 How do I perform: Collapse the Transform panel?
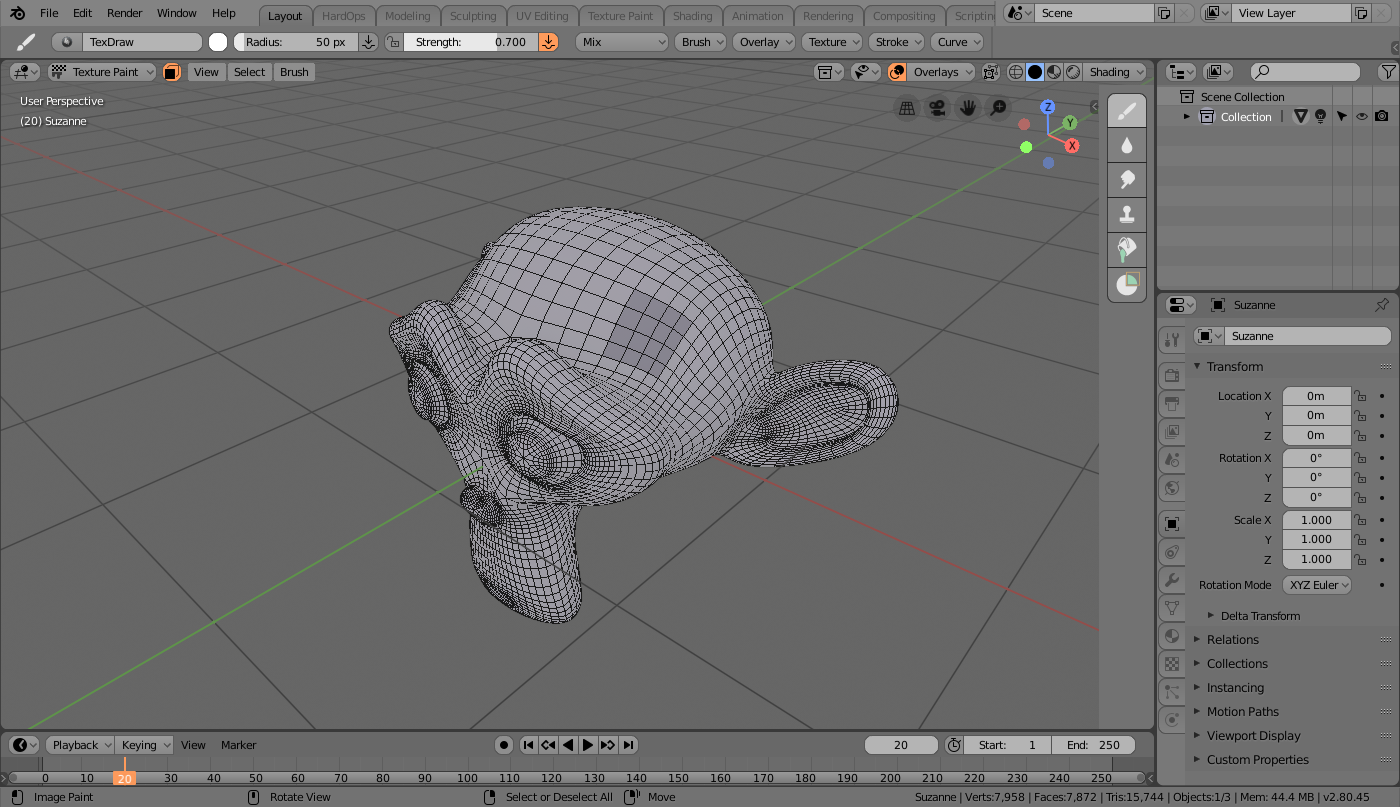1197,367
